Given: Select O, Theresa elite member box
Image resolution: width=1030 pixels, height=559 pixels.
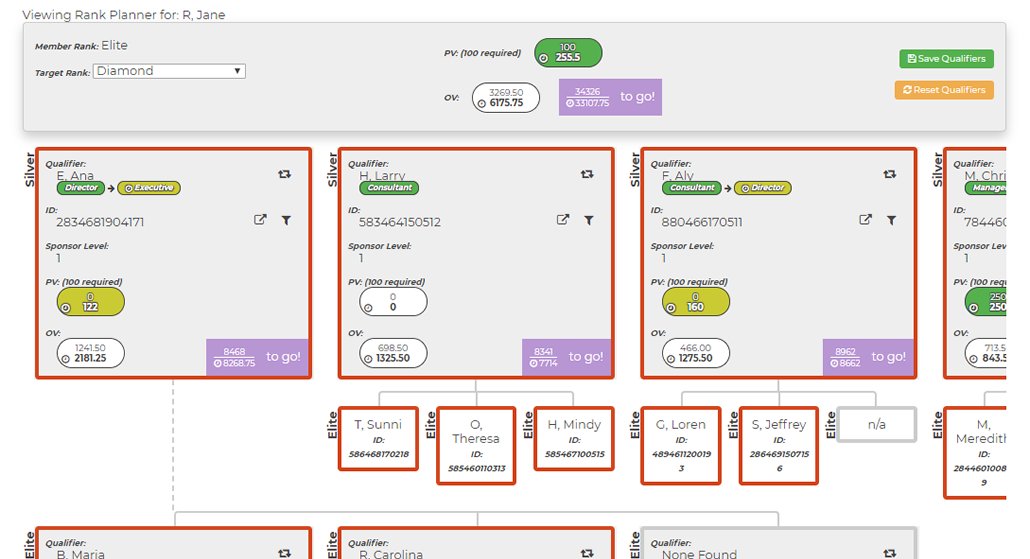Looking at the screenshot, I should (x=476, y=446).
